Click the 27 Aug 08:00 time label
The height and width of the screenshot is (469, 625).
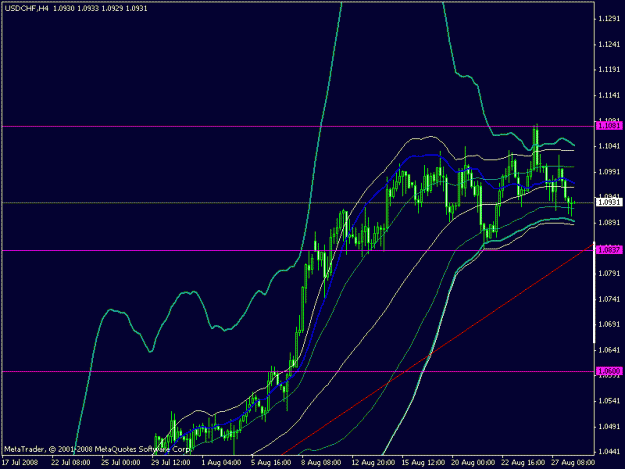click(x=573, y=462)
